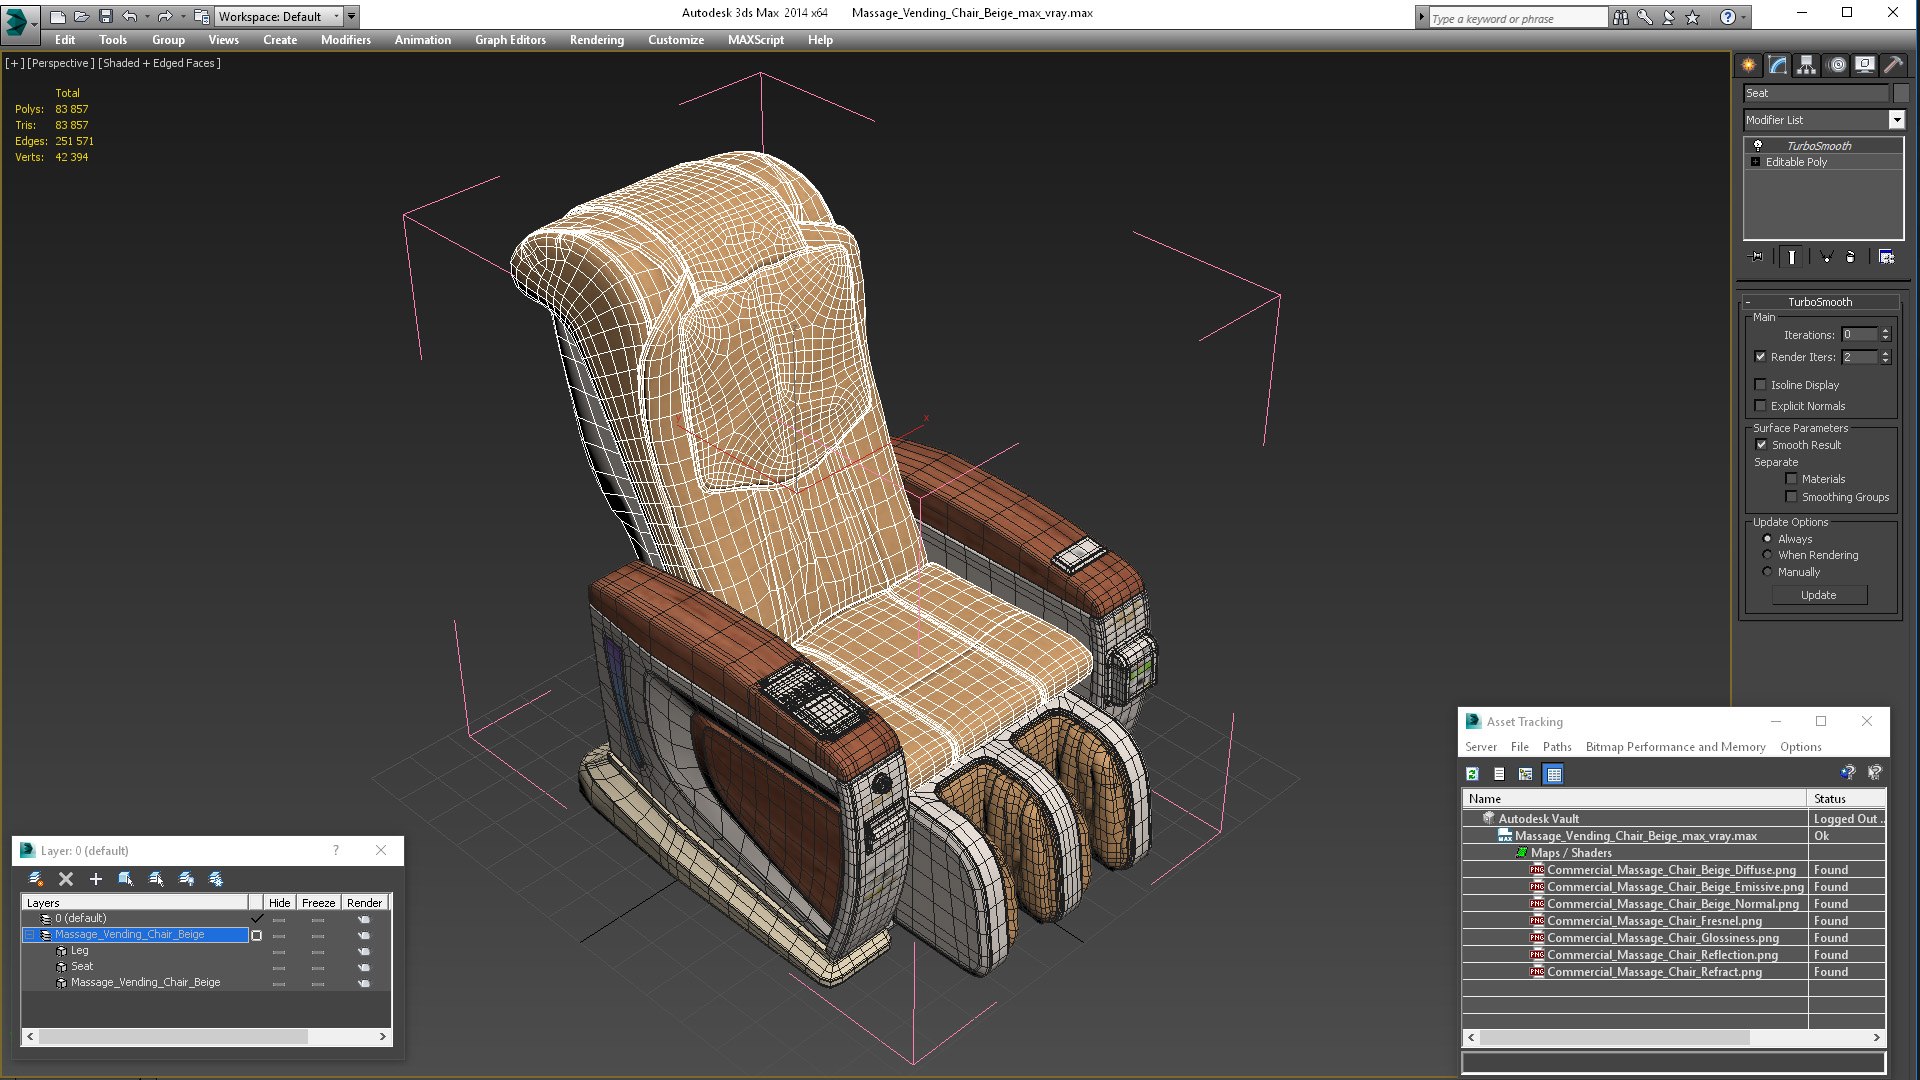
Task: Open the quick access toolbar customize arrow
Action: [351, 16]
